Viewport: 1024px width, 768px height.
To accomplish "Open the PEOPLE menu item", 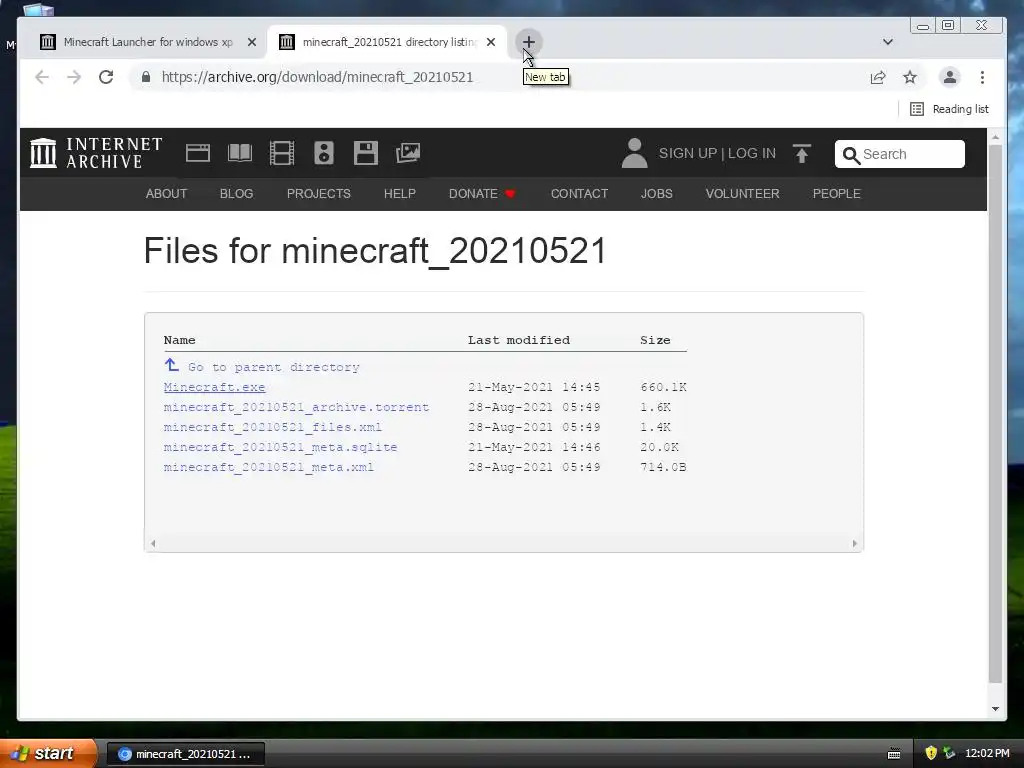I will click(837, 194).
